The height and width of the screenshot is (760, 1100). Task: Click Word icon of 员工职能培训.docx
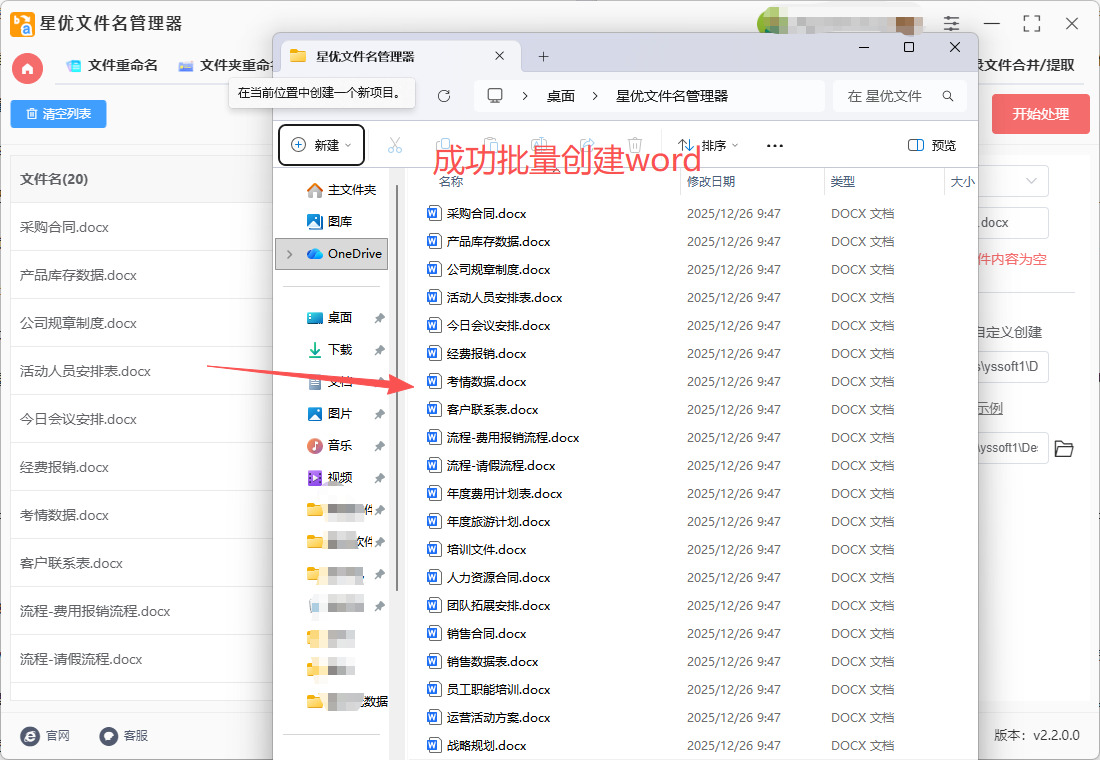[434, 689]
